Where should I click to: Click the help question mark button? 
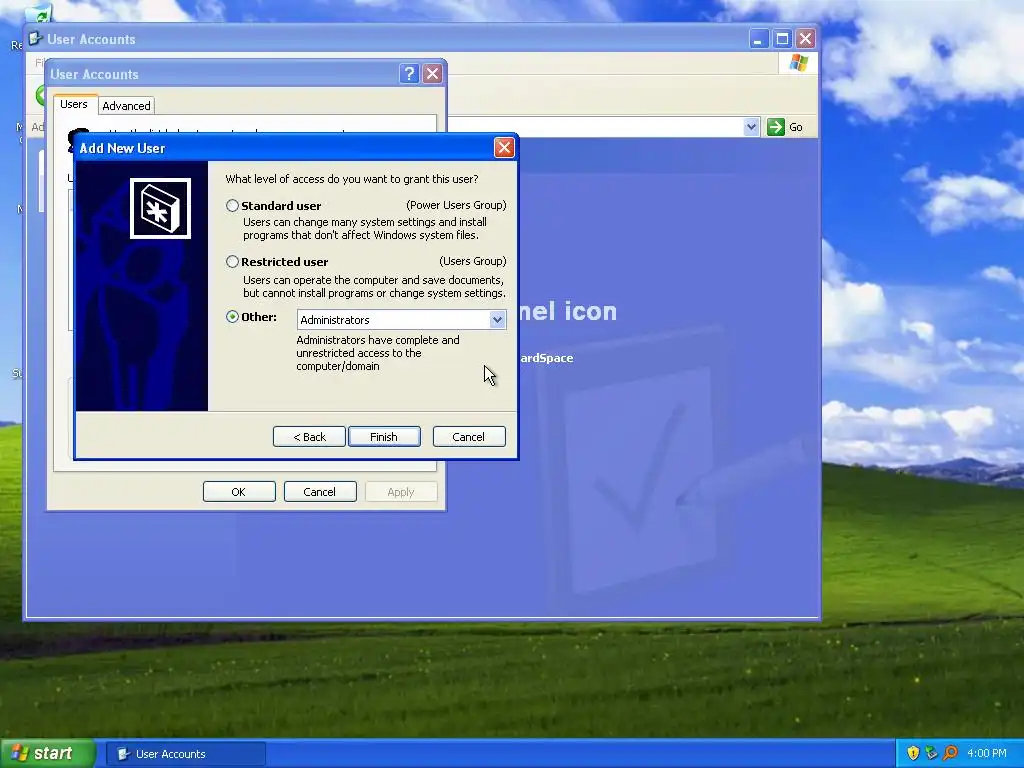pos(409,74)
